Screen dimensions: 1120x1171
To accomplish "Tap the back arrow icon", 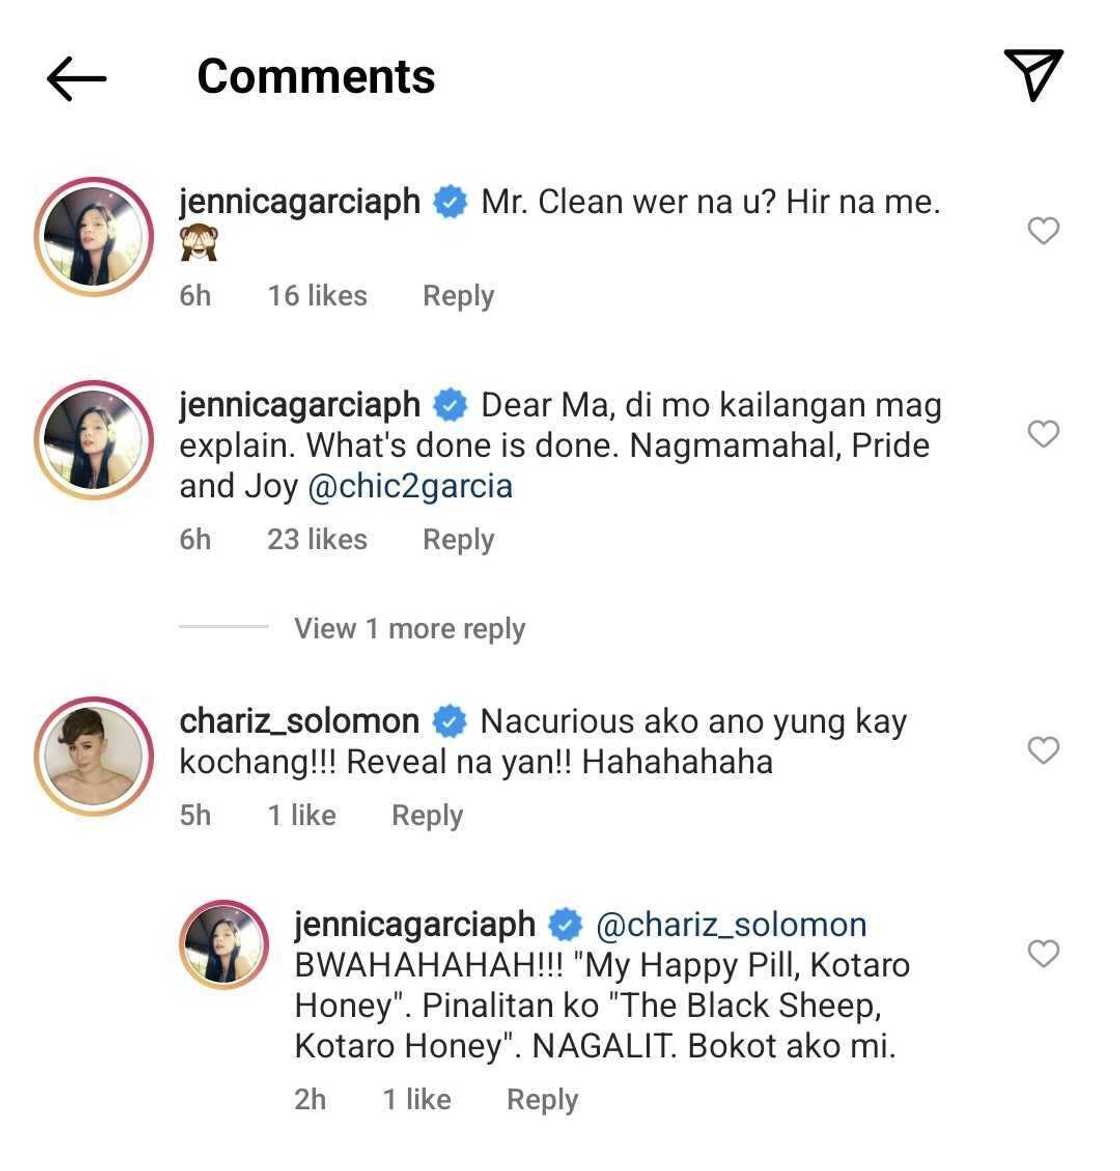I will [x=76, y=78].
